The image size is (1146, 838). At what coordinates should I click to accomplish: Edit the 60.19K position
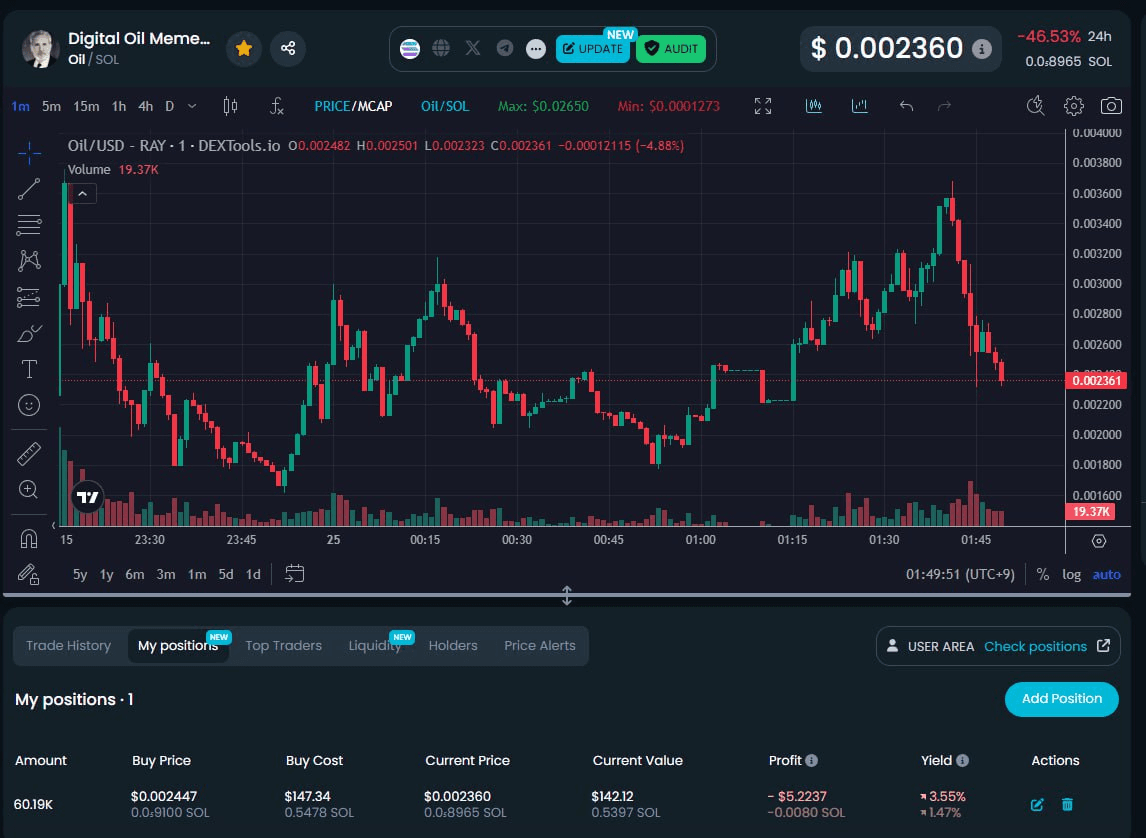[1036, 804]
